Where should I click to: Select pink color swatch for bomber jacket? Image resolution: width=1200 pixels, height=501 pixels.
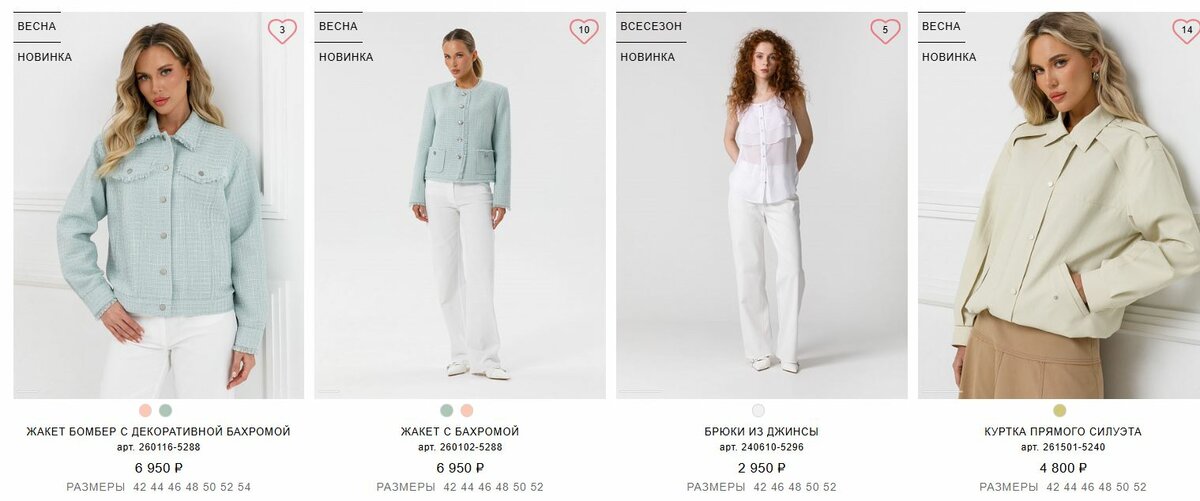[x=146, y=410]
